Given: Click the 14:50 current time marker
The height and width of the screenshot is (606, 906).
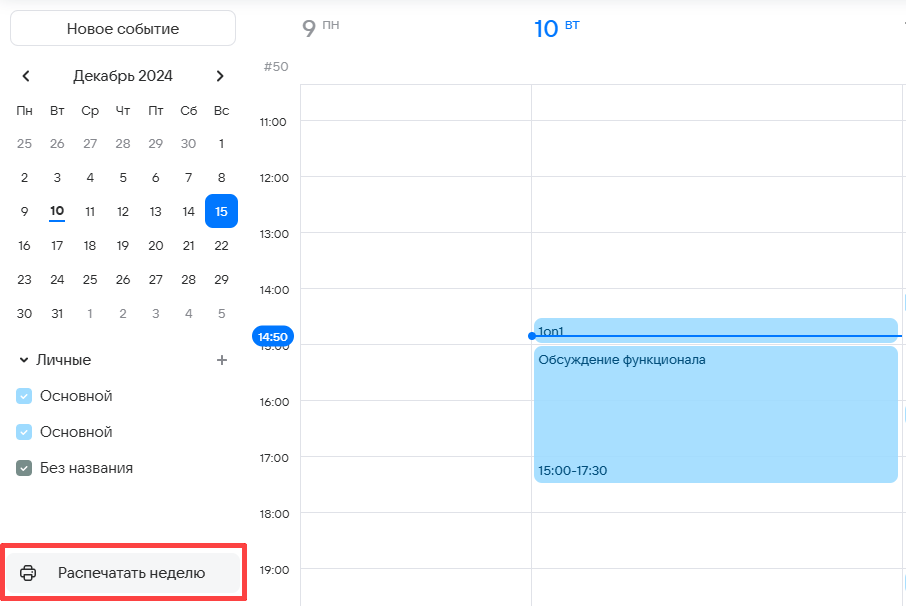Looking at the screenshot, I should (272, 337).
